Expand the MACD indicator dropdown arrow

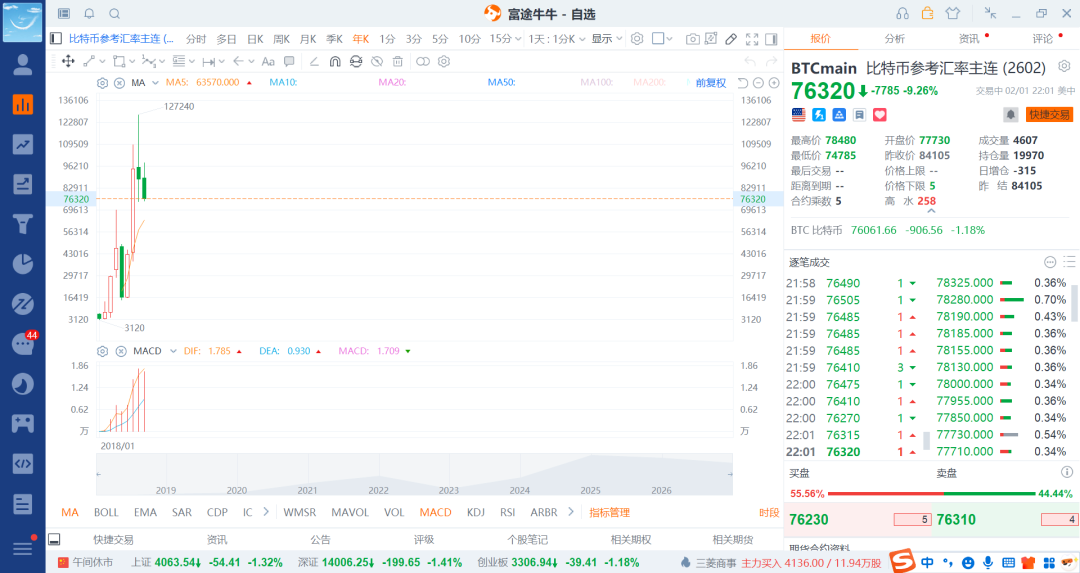[x=173, y=351]
